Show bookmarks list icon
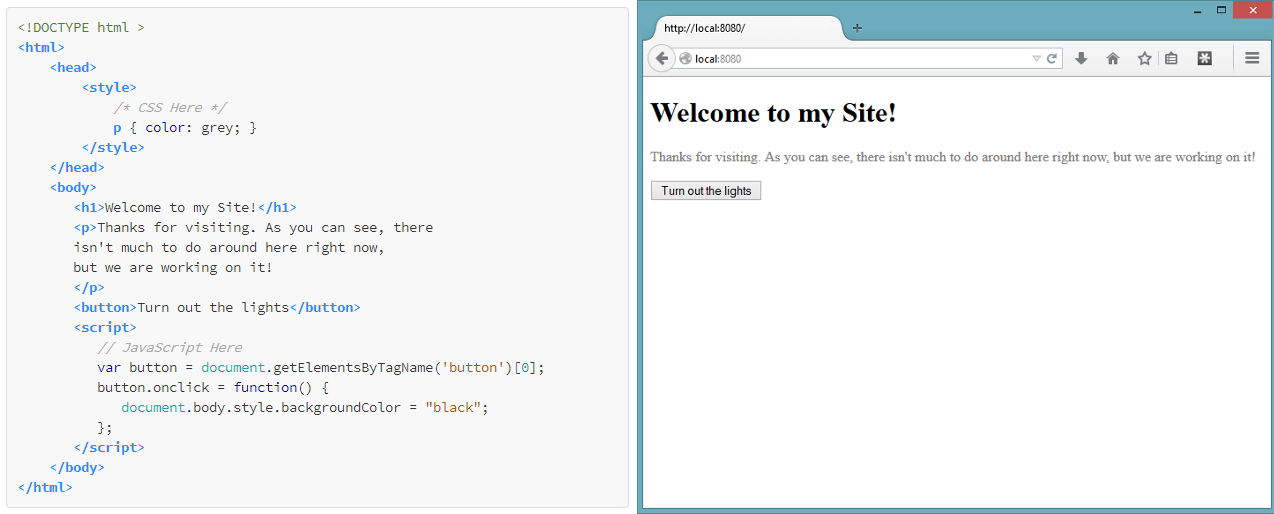The width and height of the screenshot is (1274, 514). [1171, 59]
